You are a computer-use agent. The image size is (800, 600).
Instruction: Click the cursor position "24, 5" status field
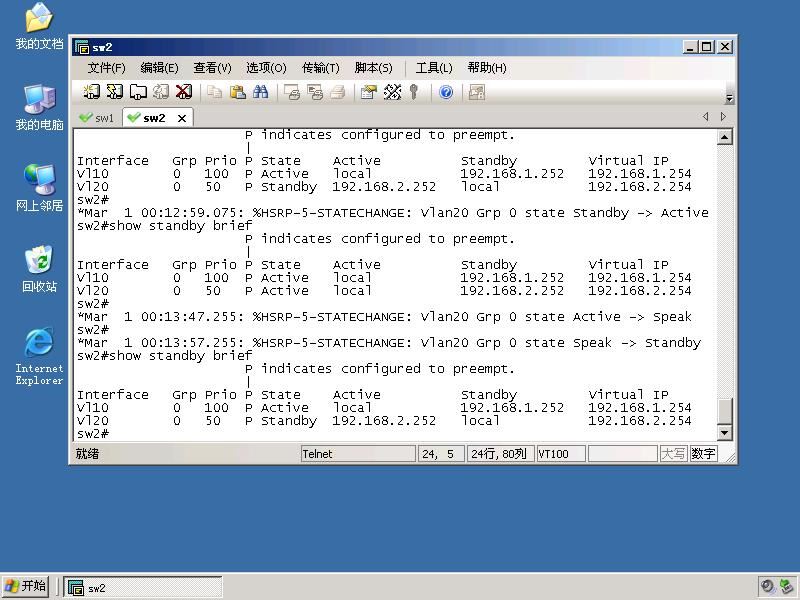(x=441, y=454)
